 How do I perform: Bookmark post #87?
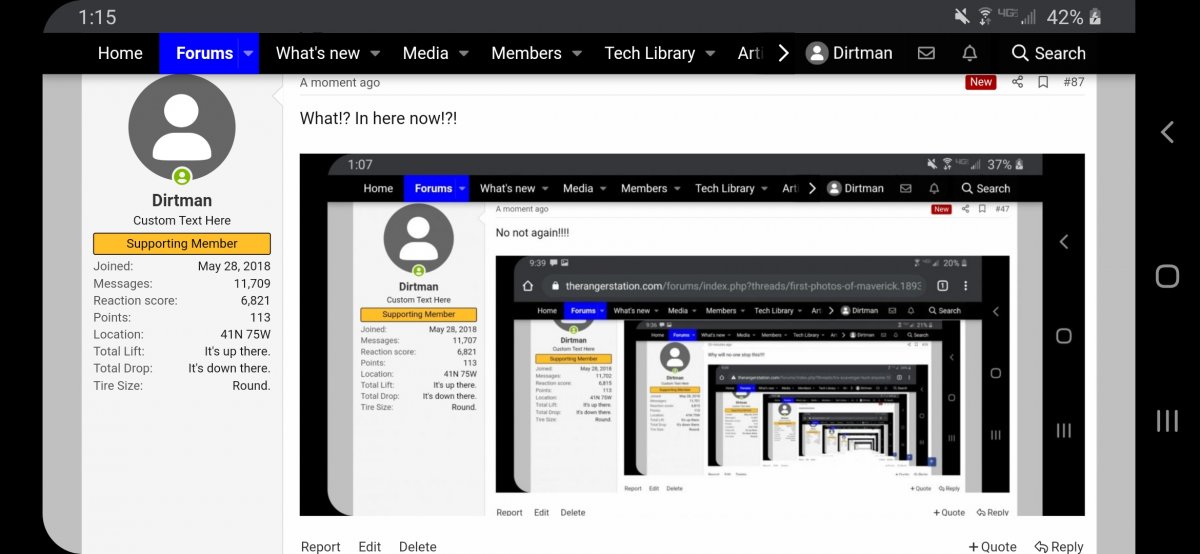tap(1043, 82)
